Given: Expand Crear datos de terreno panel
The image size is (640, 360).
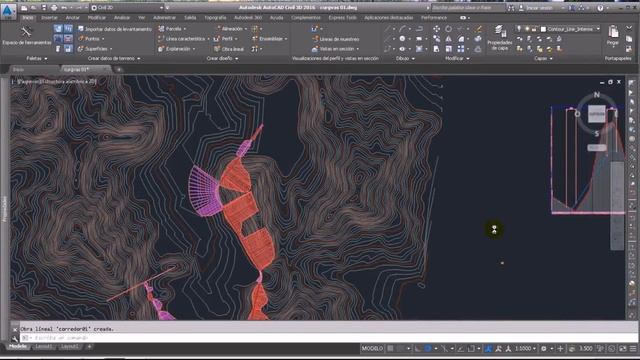Looking at the screenshot, I should click(114, 59).
